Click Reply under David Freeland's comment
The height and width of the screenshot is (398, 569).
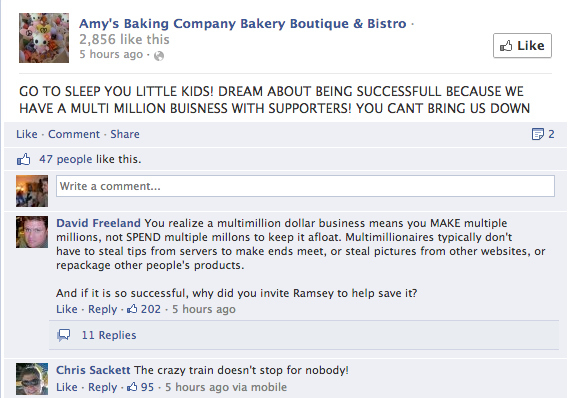(103, 309)
